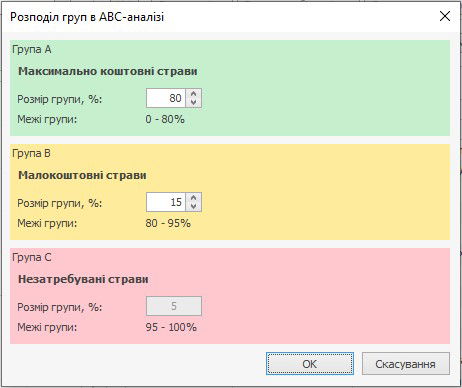Click the Малокоштовні страви heading
Image resolution: width=462 pixels, height=388 pixels.
(82, 175)
